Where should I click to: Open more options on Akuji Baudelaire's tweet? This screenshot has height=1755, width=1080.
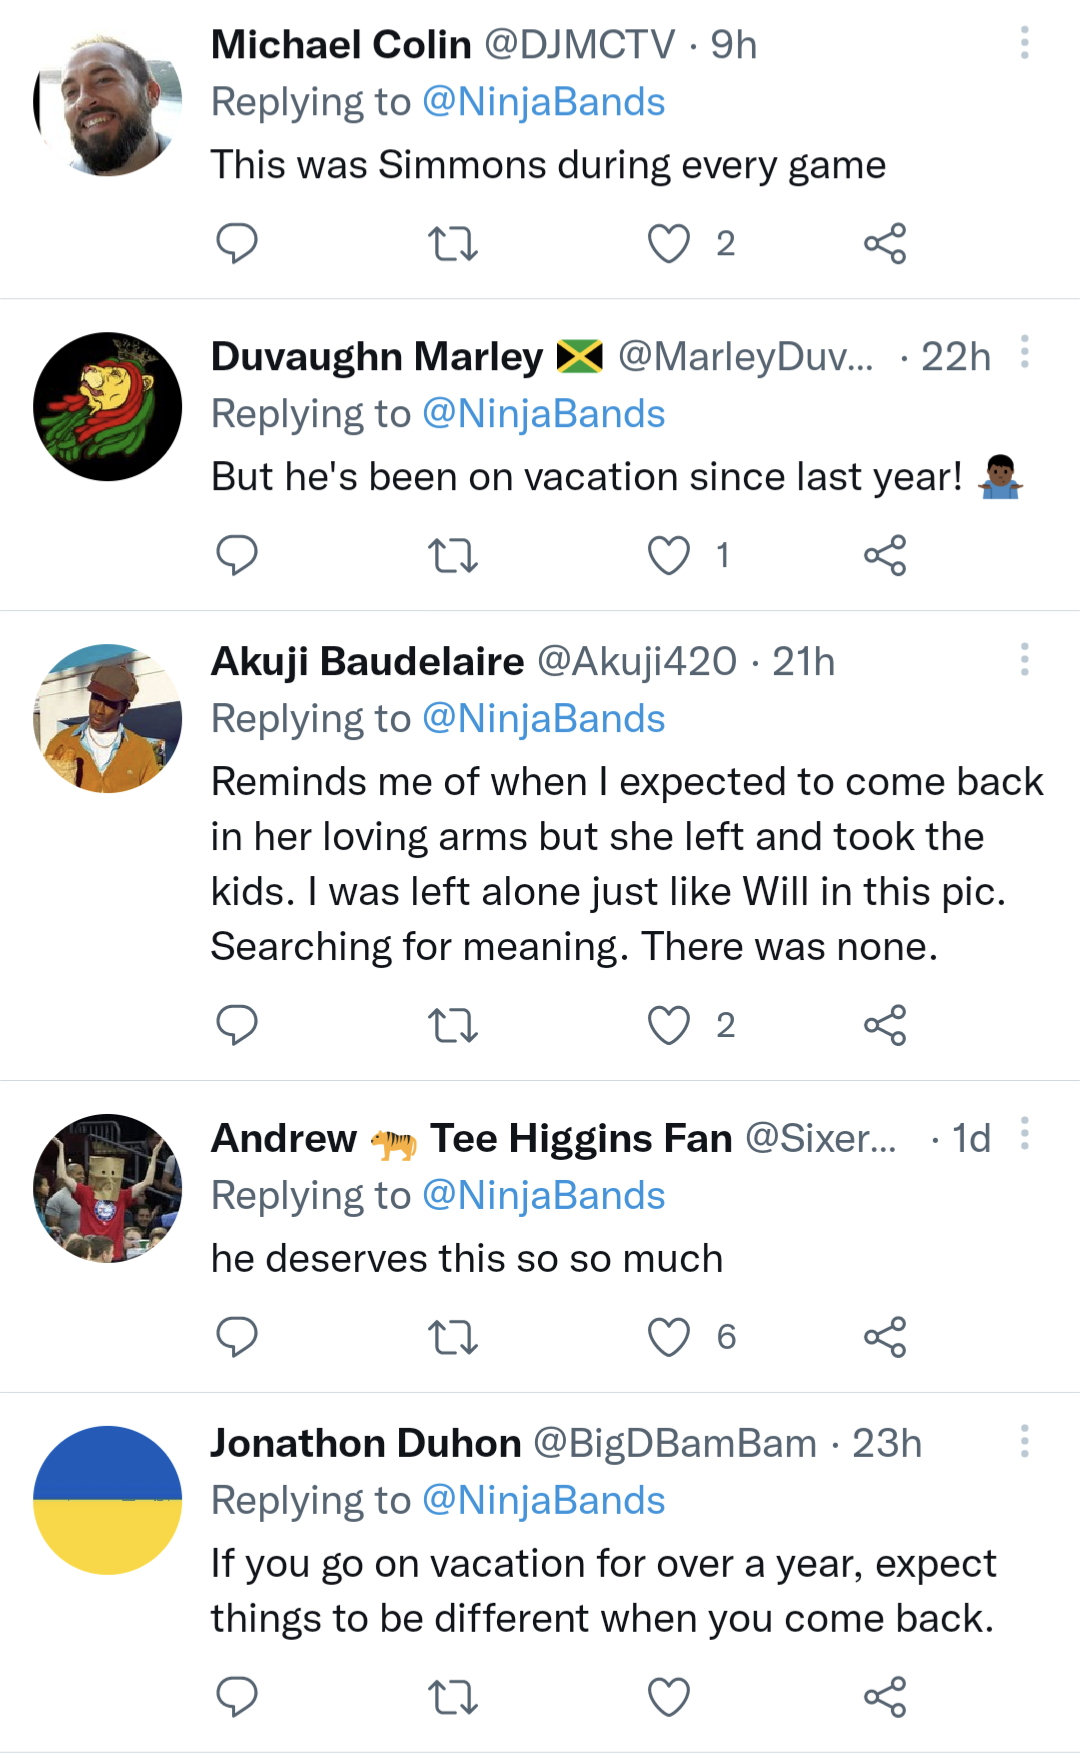(x=1024, y=660)
